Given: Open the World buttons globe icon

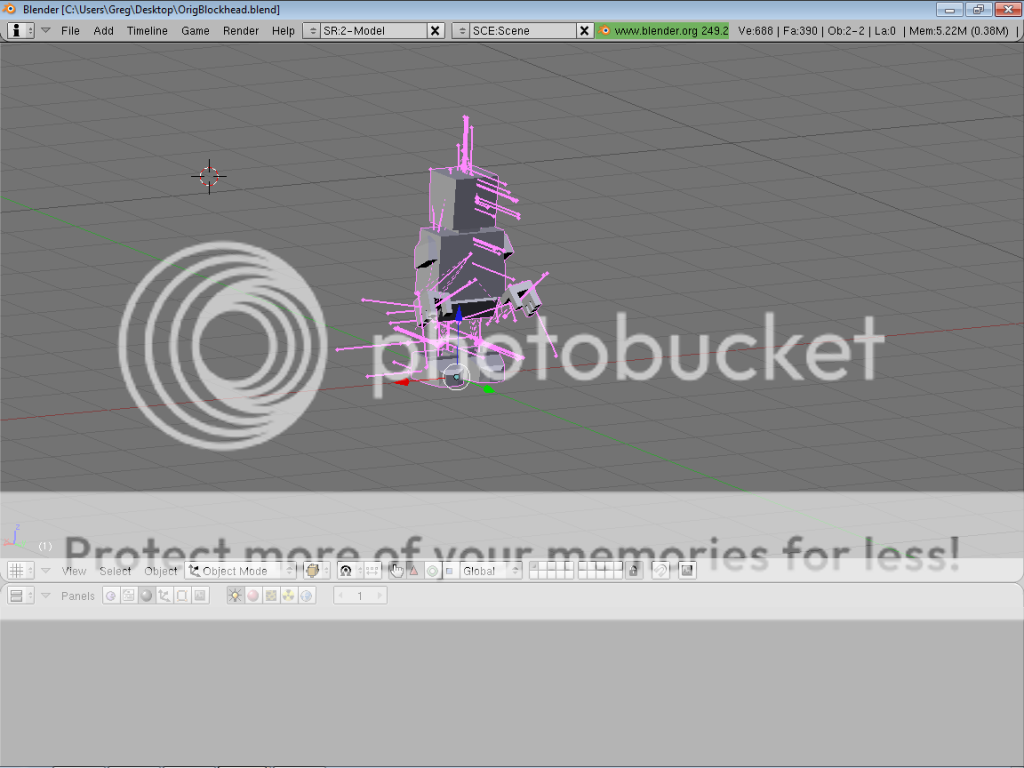Looking at the screenshot, I should pos(306,596).
